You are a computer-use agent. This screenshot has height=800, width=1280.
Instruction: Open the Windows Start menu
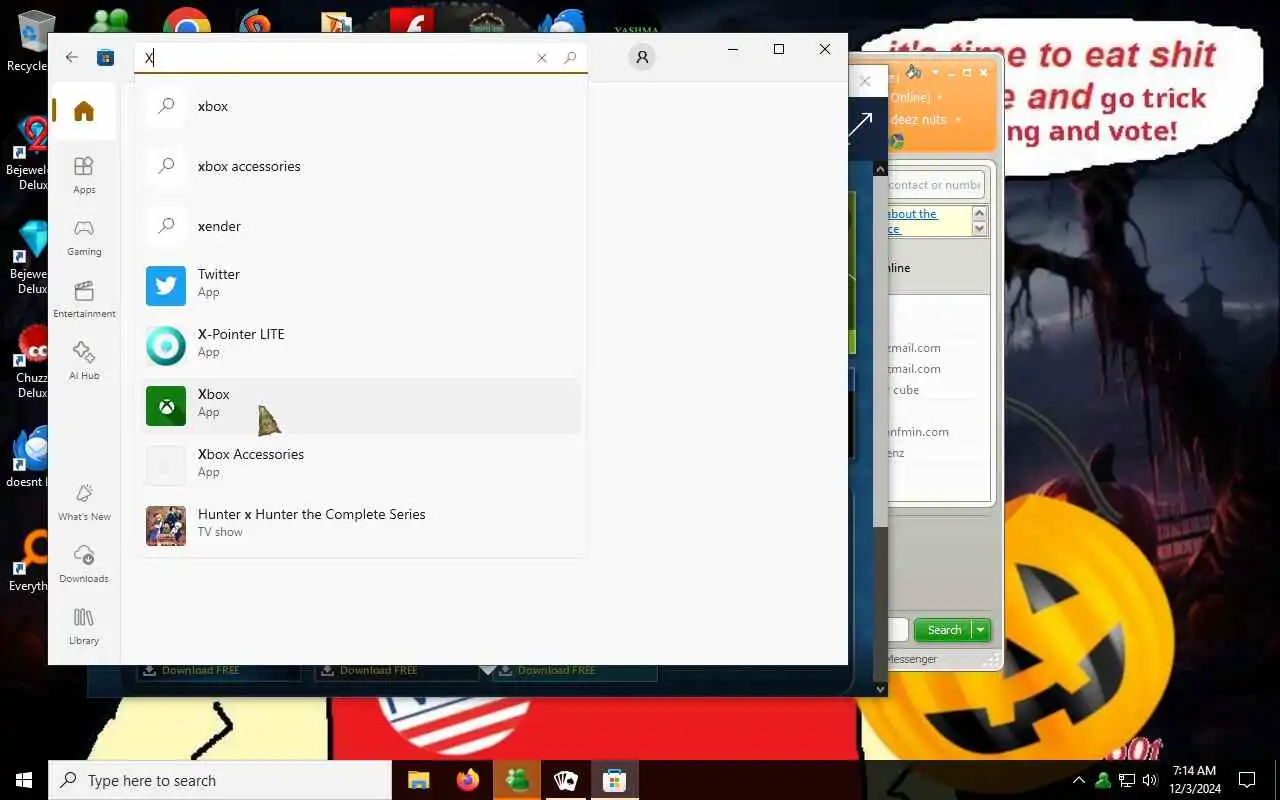tap(24, 780)
